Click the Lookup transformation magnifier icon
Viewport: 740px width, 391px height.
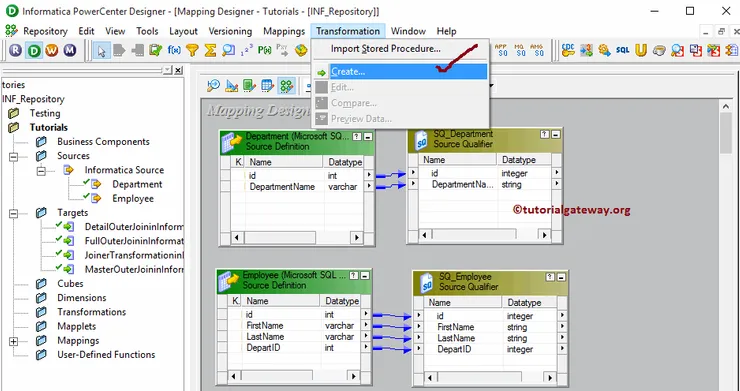coord(228,50)
